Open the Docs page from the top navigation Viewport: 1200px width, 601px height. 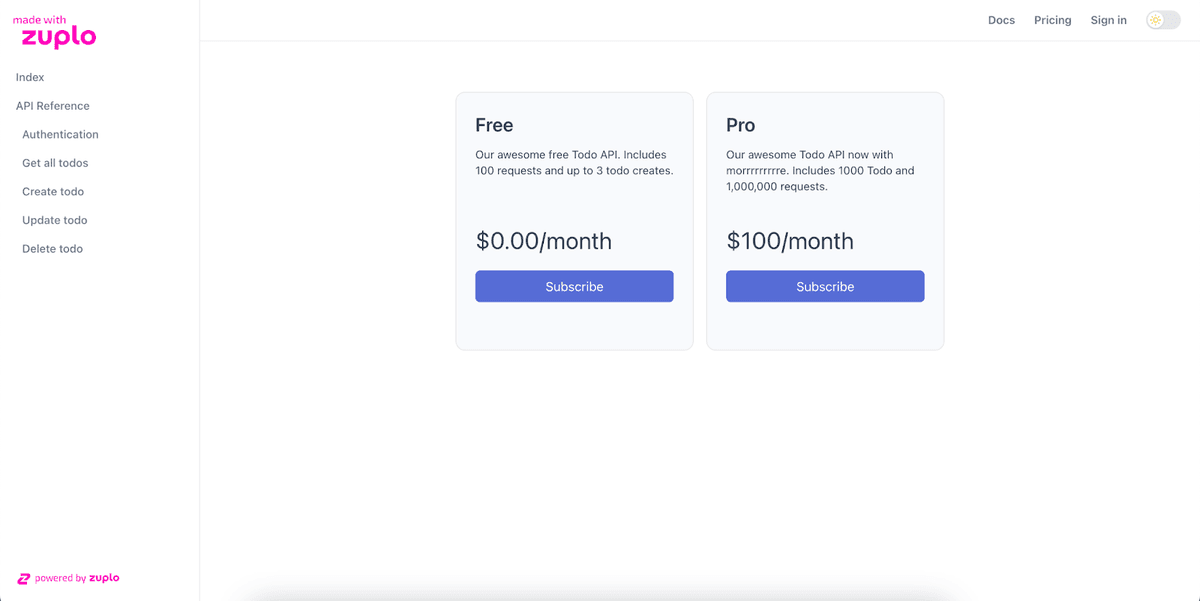tap(1001, 19)
